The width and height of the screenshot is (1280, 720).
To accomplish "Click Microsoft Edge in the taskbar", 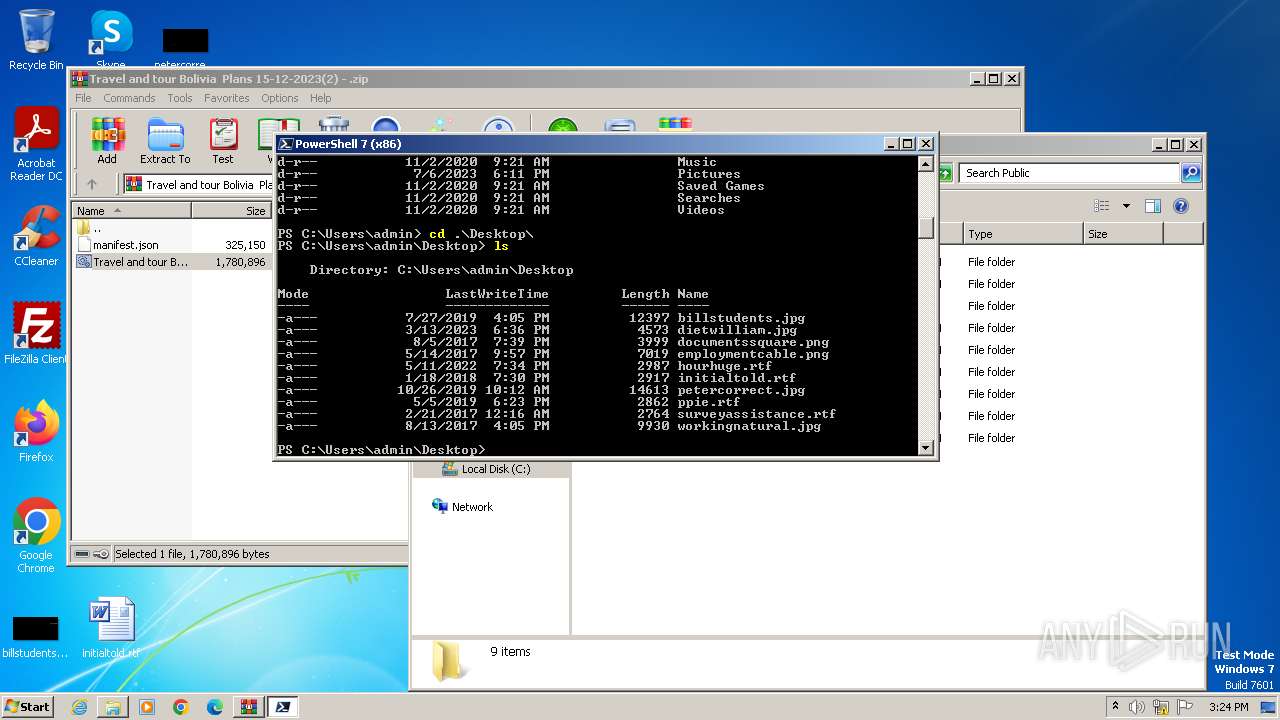I will tap(215, 707).
